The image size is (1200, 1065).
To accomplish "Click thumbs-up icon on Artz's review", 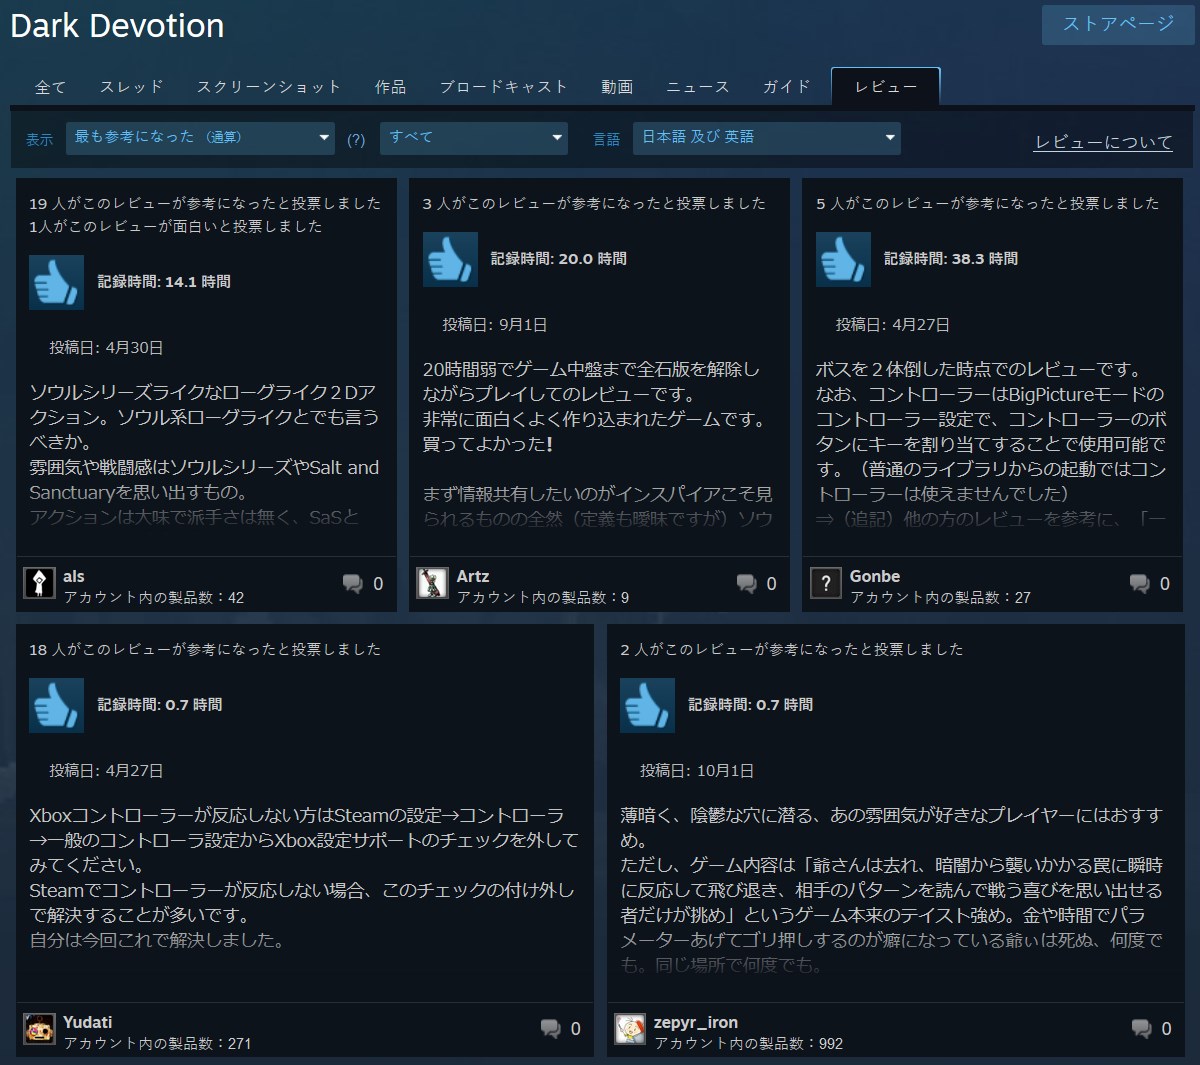I will click(x=450, y=259).
